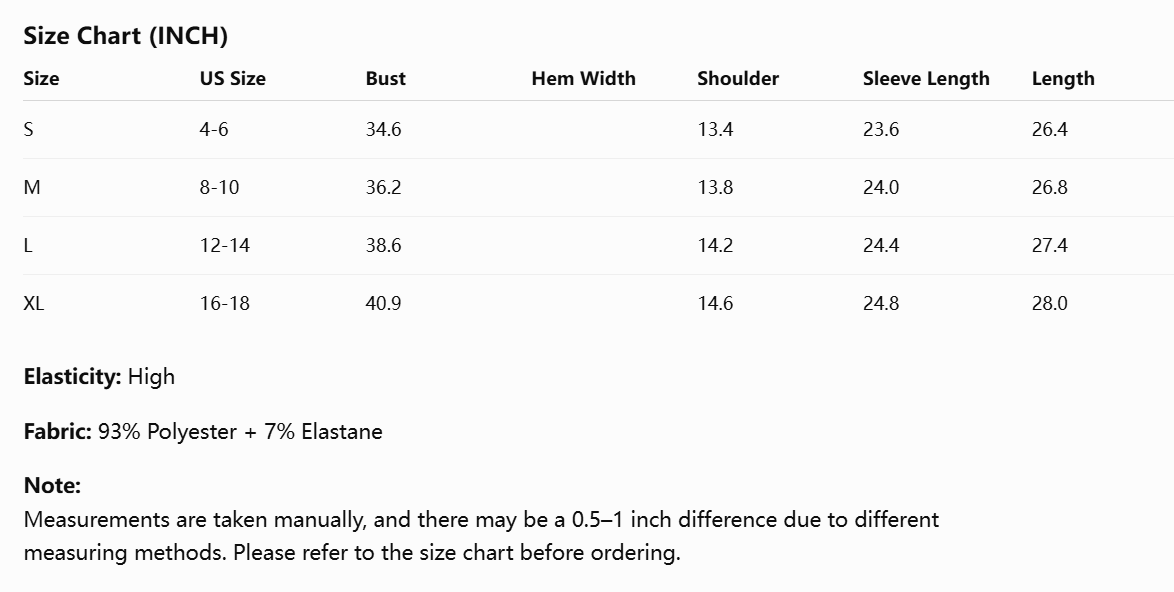The height and width of the screenshot is (592, 1174).
Task: Click the XL size row label
Action: (34, 303)
